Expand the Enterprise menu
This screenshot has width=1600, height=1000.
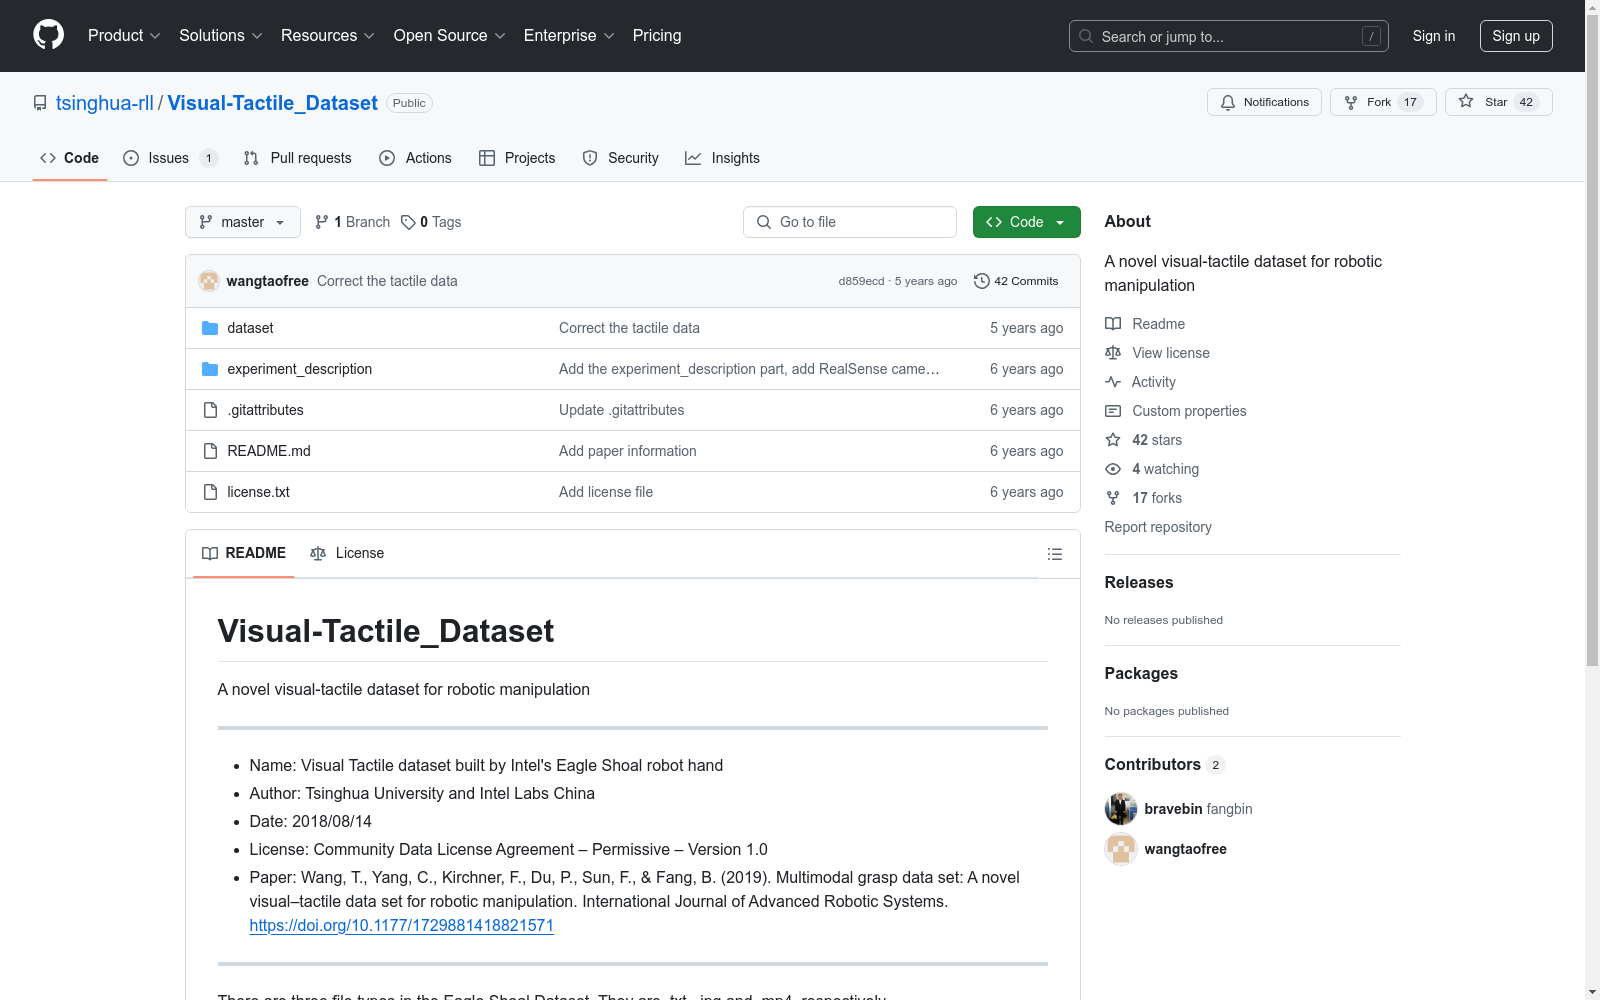coord(569,36)
